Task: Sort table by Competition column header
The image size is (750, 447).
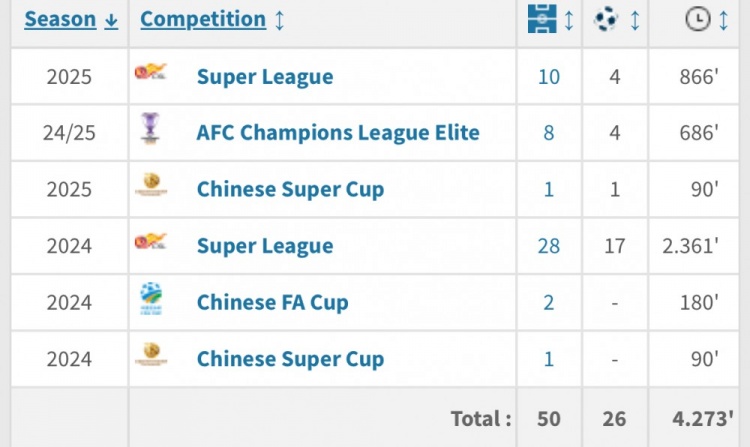Action: (203, 19)
